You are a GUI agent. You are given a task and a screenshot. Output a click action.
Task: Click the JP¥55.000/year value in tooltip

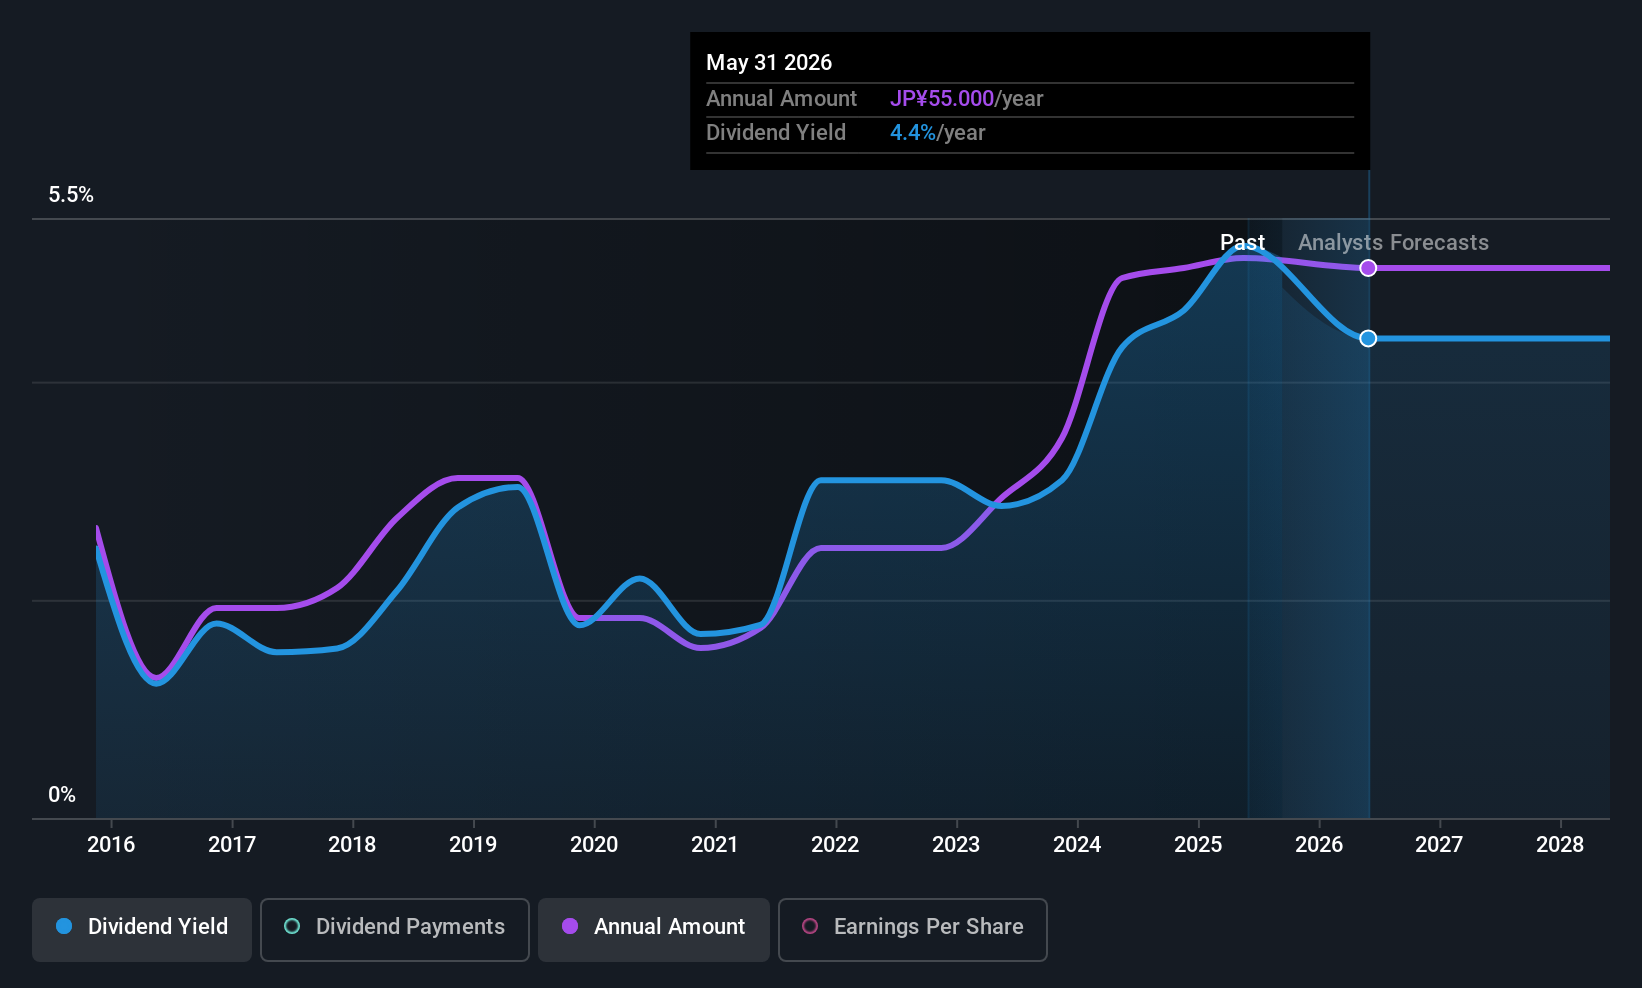966,99
